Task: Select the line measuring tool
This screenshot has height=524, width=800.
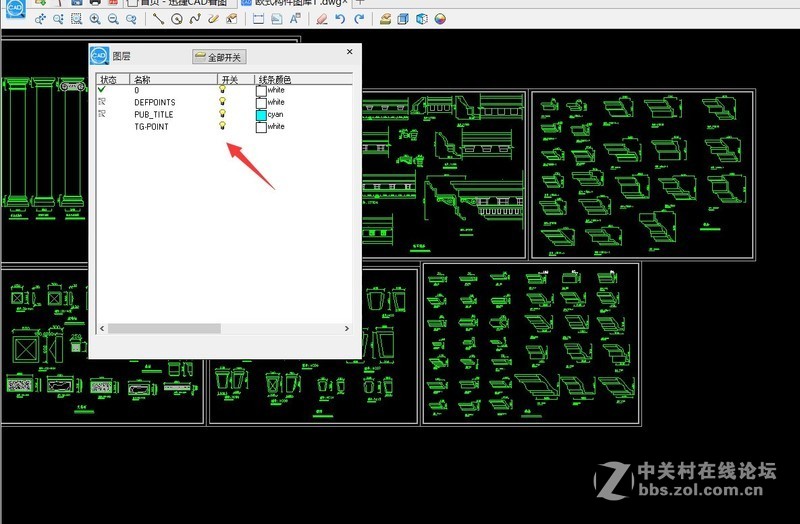Action: 158,19
